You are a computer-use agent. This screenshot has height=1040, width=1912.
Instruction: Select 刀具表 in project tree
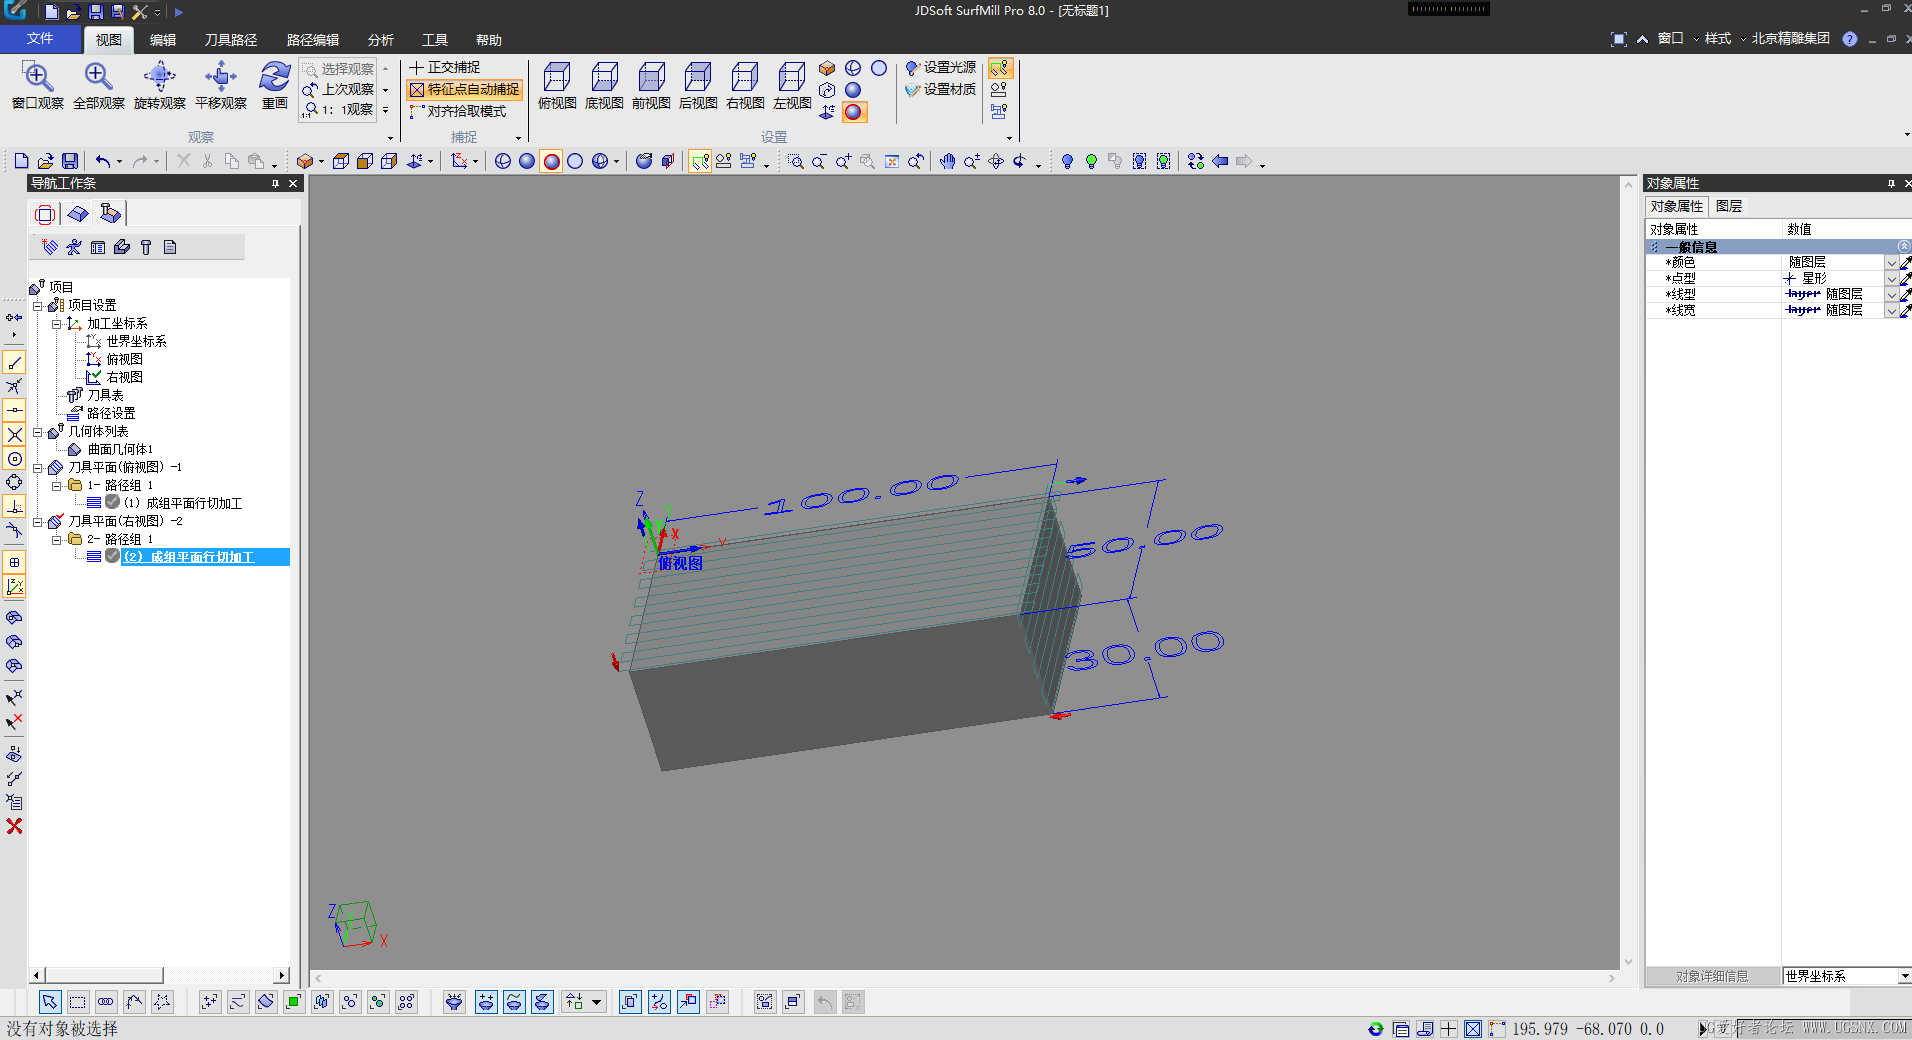105,395
